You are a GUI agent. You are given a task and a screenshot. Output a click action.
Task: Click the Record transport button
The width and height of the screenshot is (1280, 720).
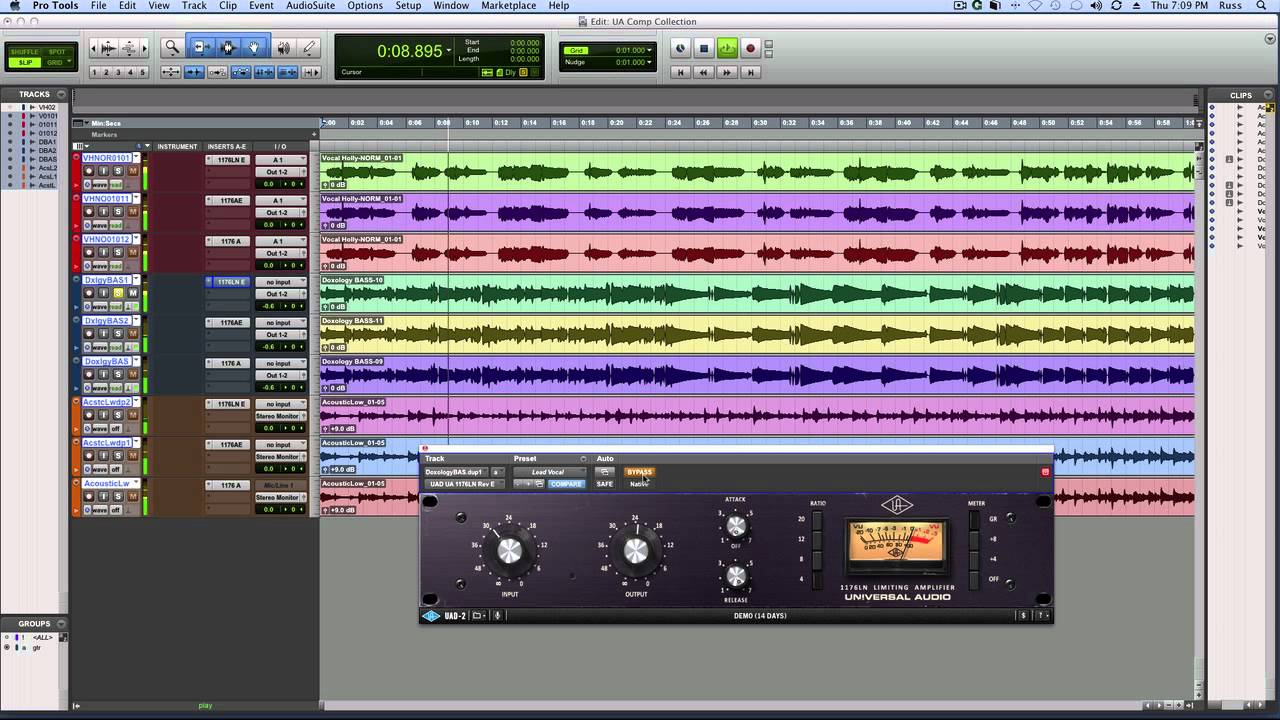pyautogui.click(x=750, y=48)
